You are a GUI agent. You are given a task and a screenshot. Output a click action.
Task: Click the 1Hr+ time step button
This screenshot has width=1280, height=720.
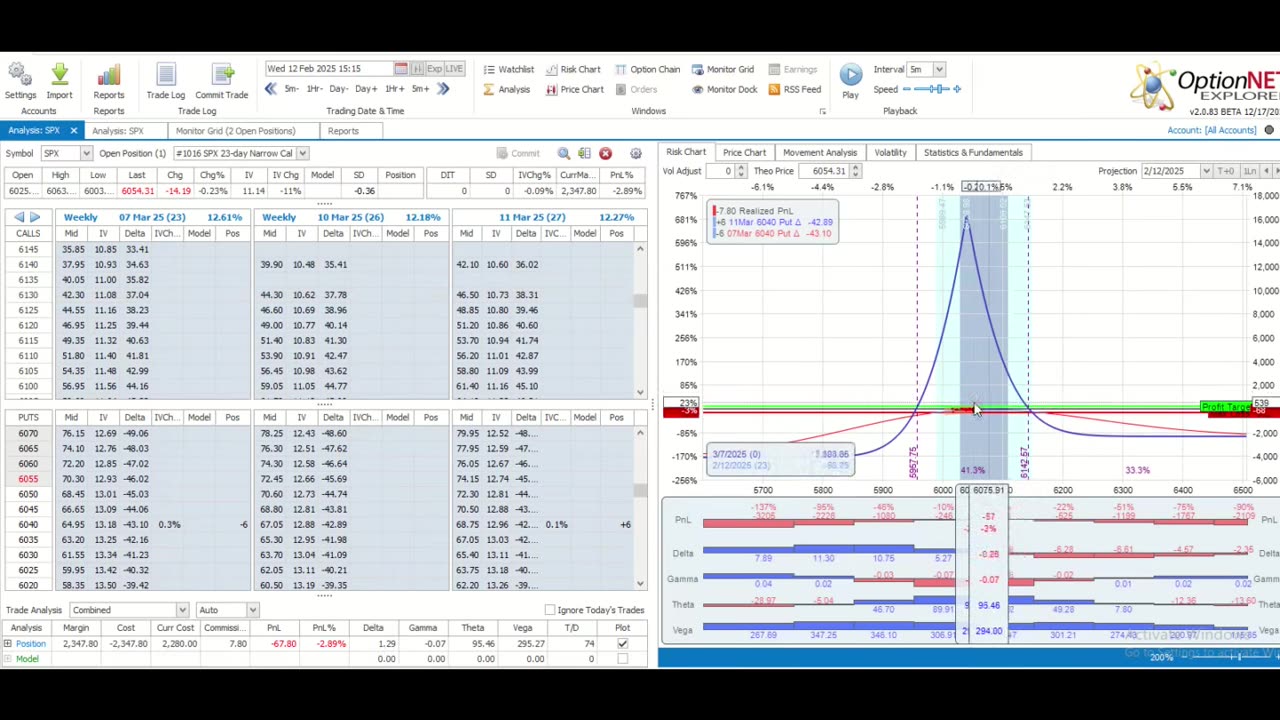tap(394, 89)
